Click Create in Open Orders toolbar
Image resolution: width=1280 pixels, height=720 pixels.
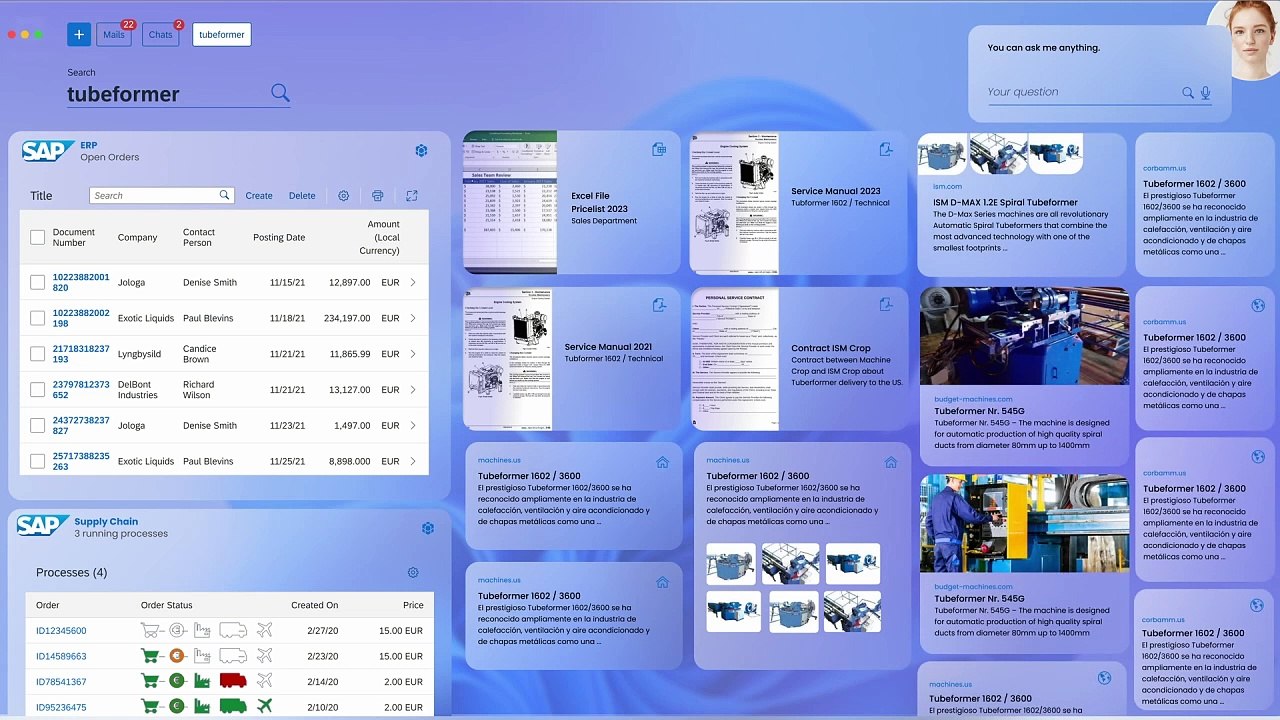(259, 196)
